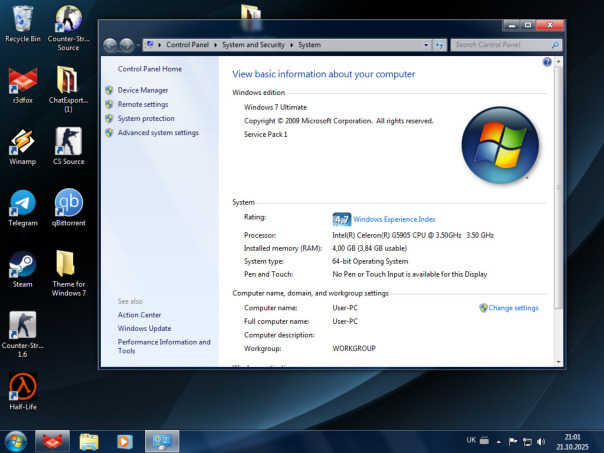Click the Back navigation arrow button
This screenshot has width=604, height=453.
pyautogui.click(x=111, y=45)
